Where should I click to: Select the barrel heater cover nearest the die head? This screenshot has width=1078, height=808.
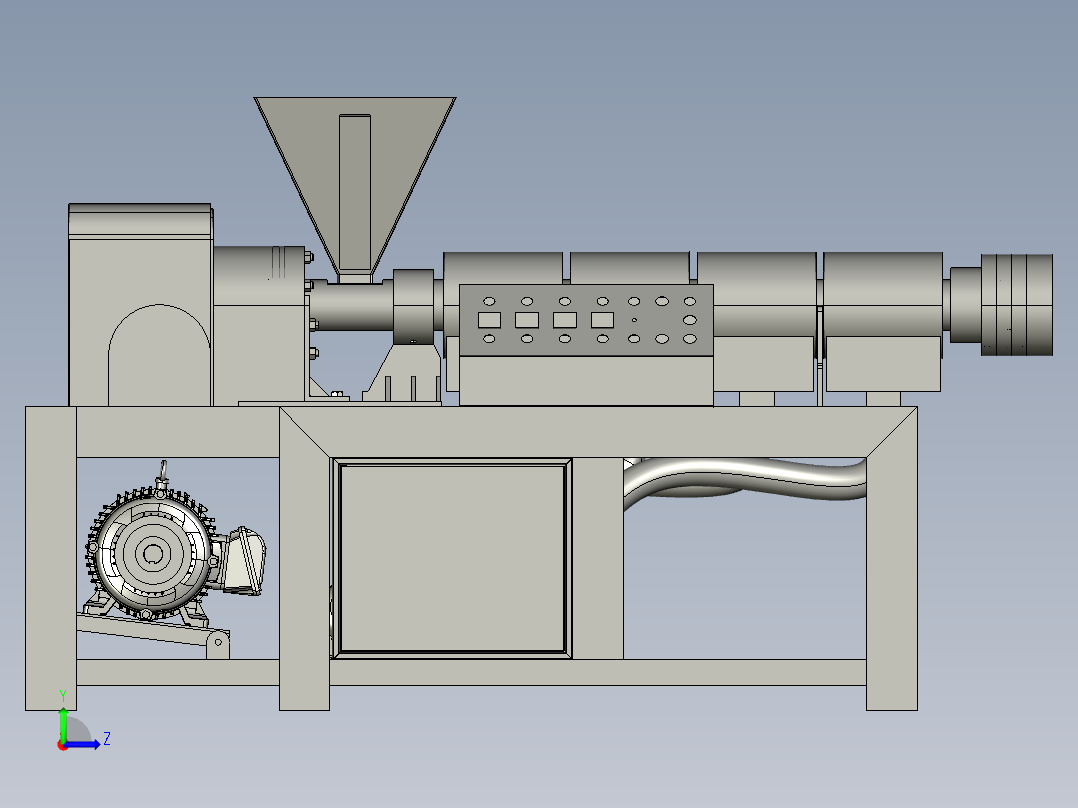point(883,294)
